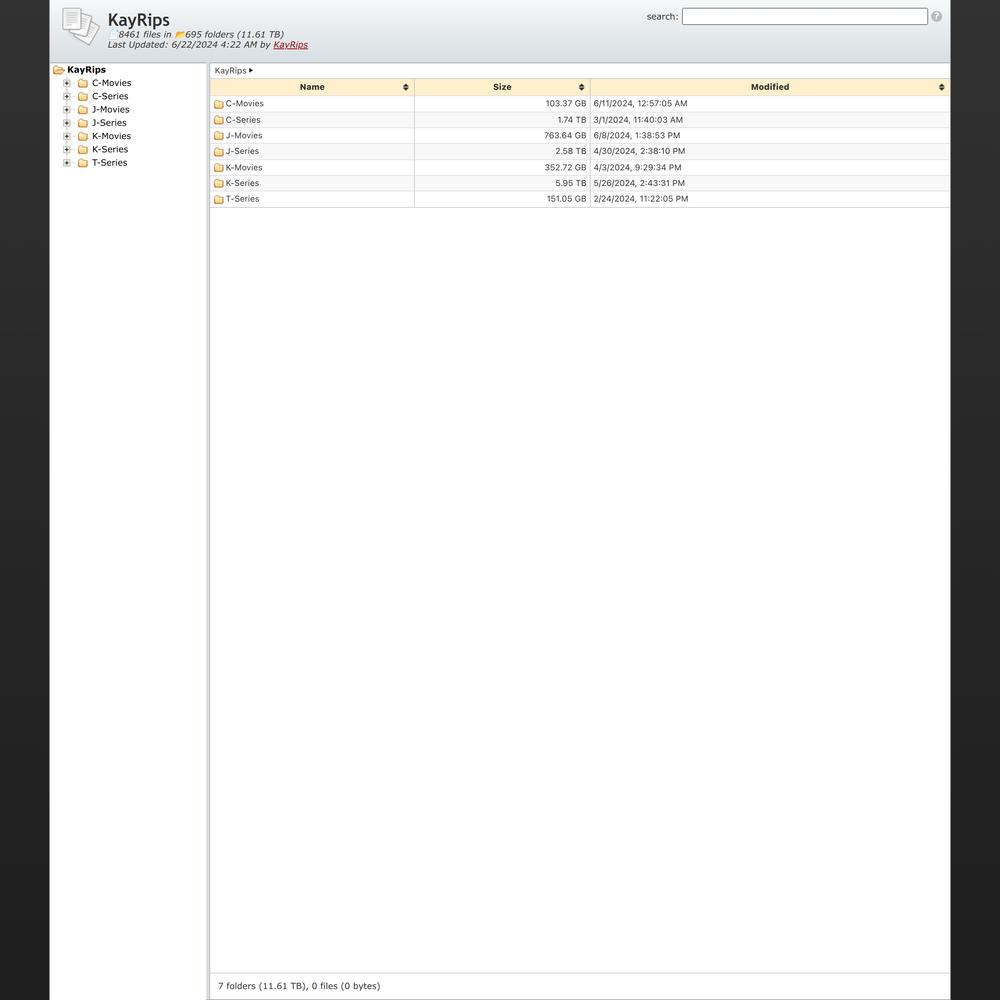Open K-Series folder name in table
The image size is (1000, 1000).
pyautogui.click(x=242, y=184)
